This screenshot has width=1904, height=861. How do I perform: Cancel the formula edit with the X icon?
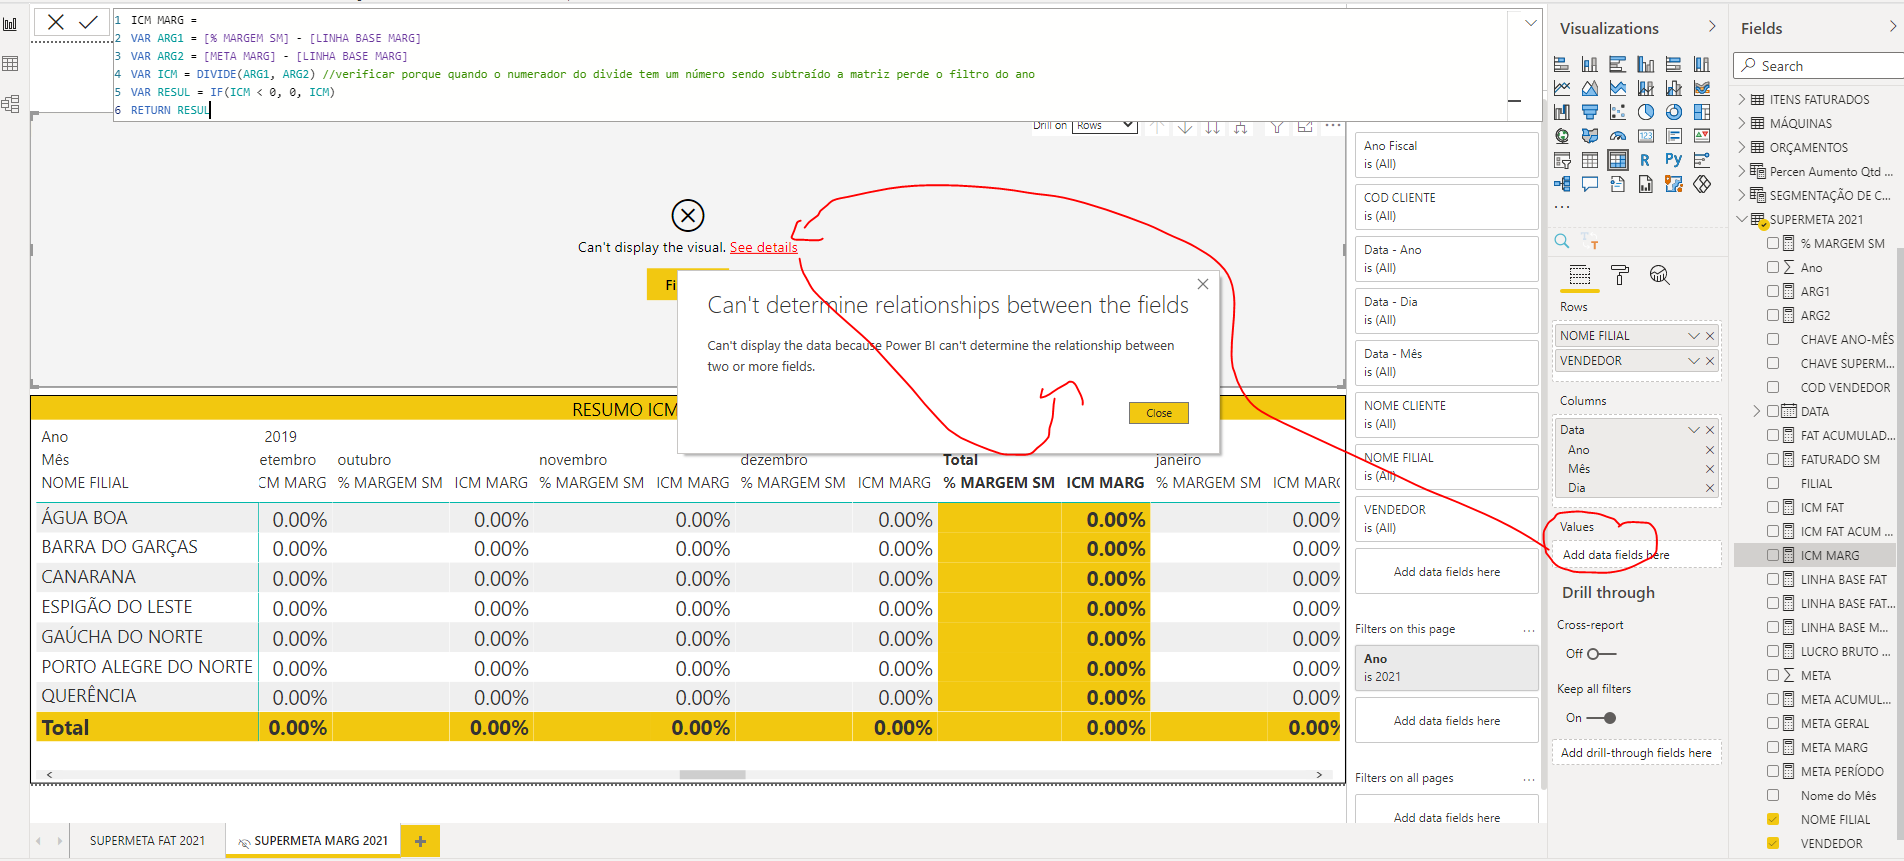click(x=56, y=22)
